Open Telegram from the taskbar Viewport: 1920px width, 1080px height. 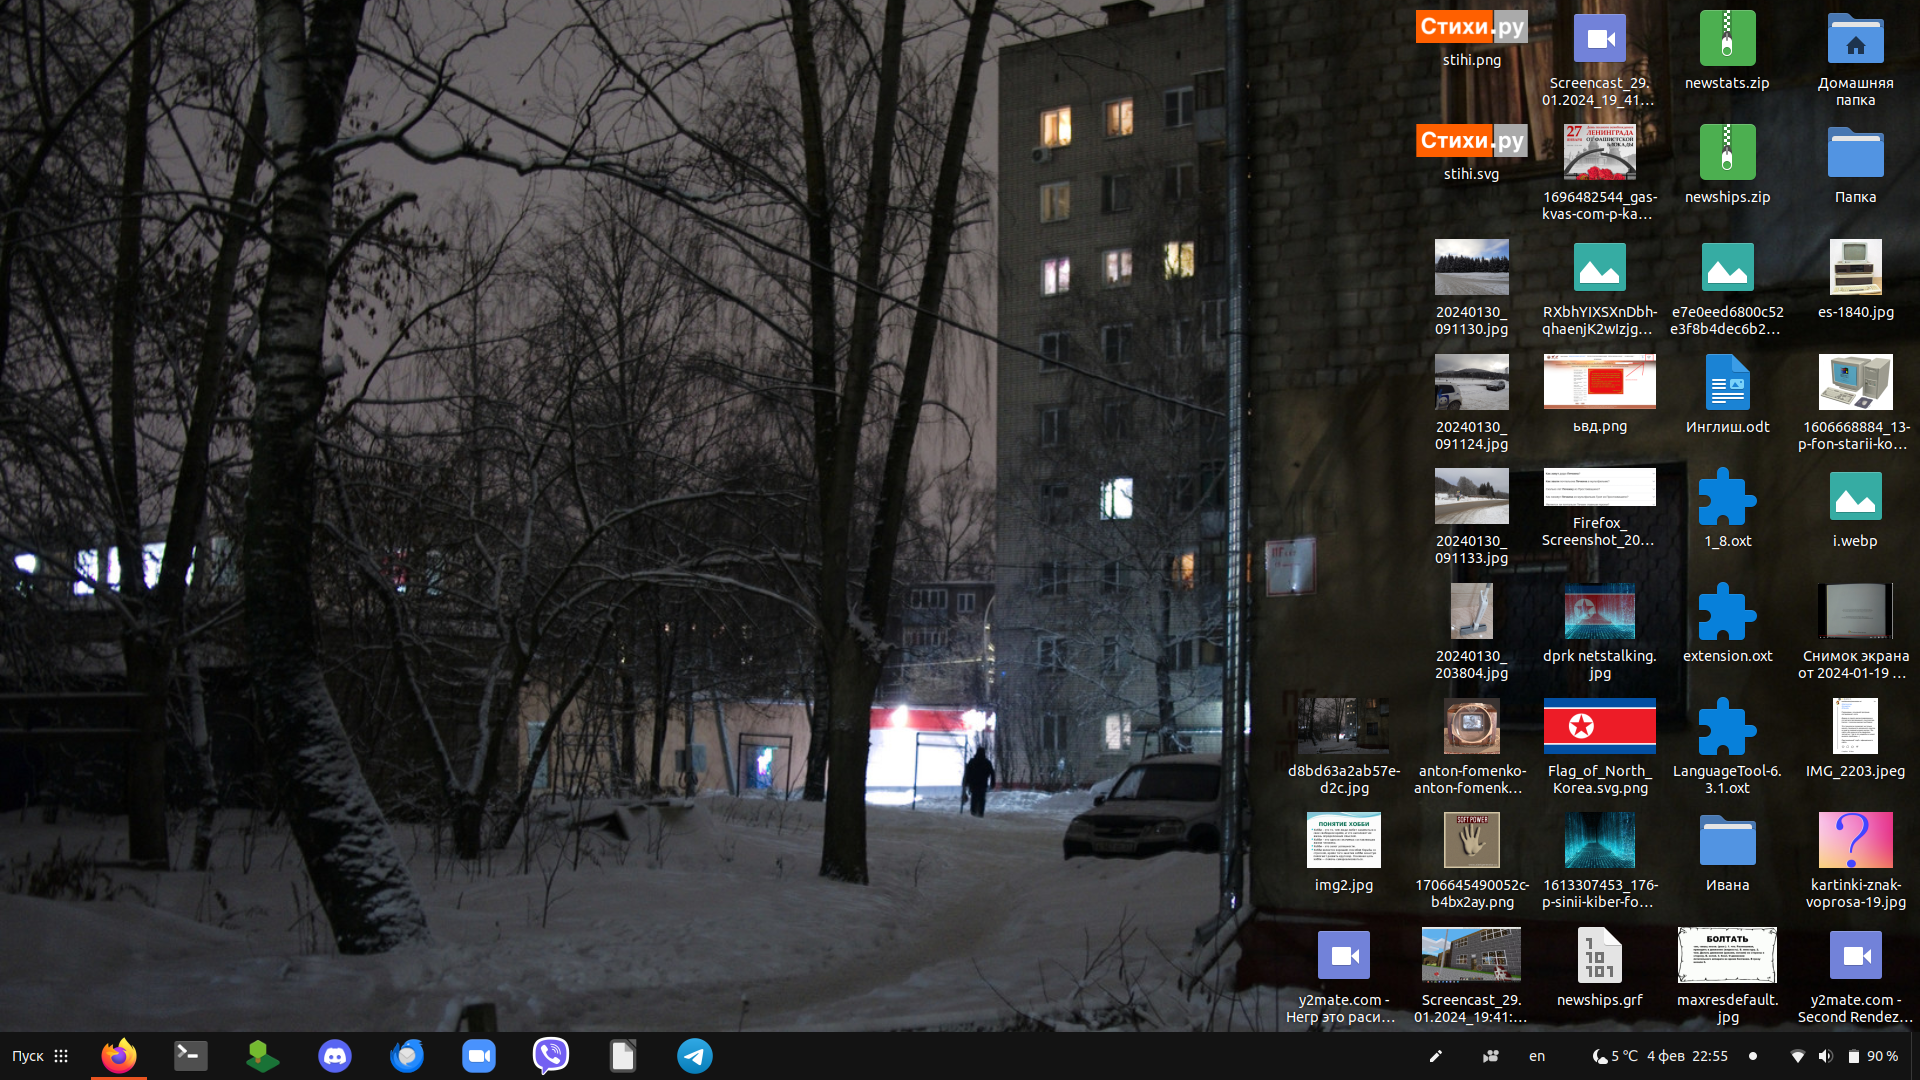[695, 1056]
